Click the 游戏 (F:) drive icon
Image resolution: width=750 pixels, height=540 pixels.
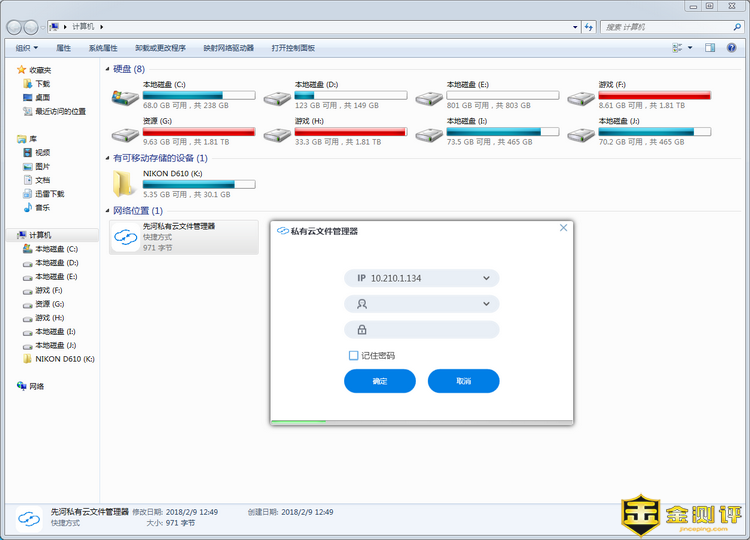pyautogui.click(x=581, y=97)
